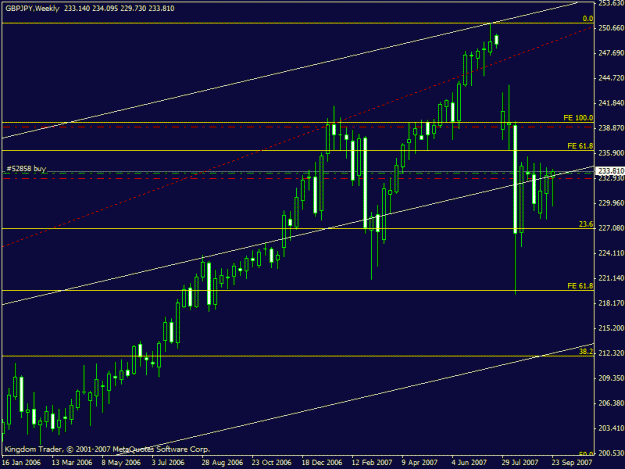625x469 pixels.
Task: Click the 235.900 price axis label
Action: click(611, 153)
